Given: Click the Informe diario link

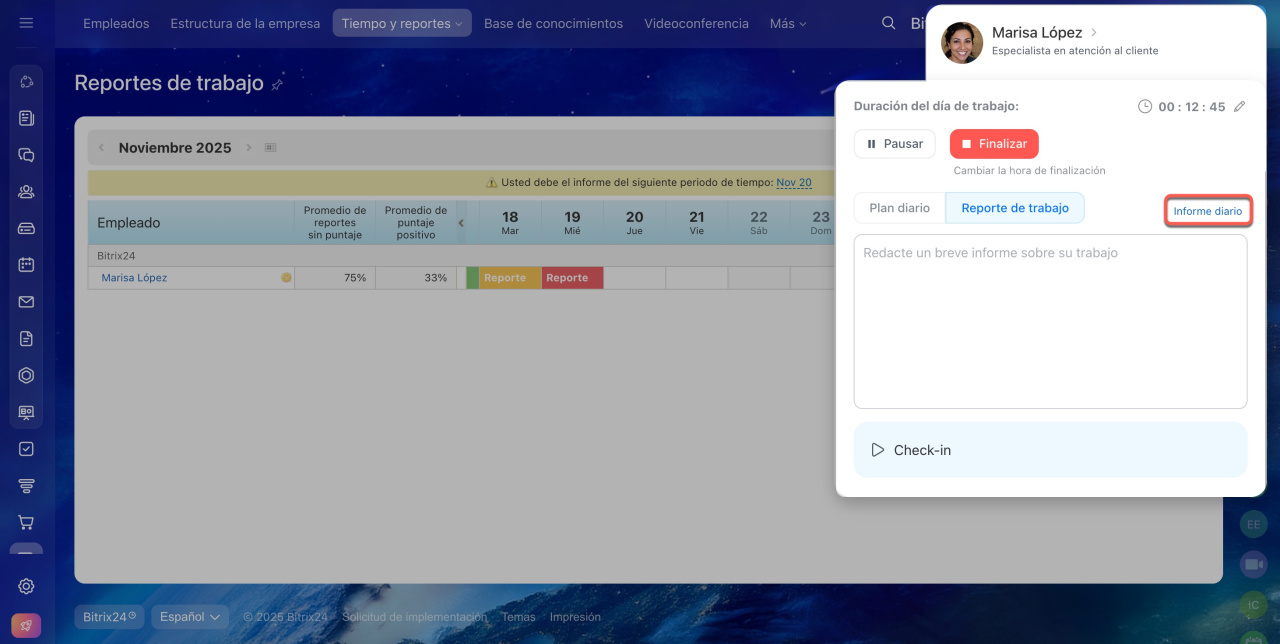Looking at the screenshot, I should tap(1207, 211).
